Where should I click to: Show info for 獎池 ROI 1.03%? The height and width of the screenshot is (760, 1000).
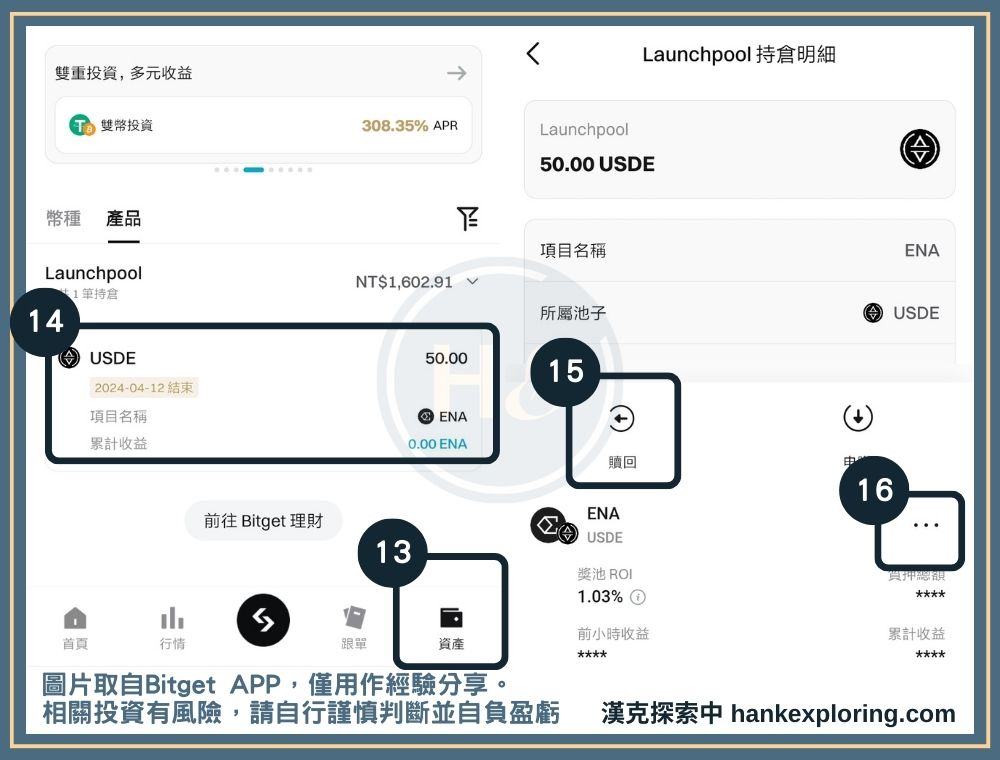(638, 597)
